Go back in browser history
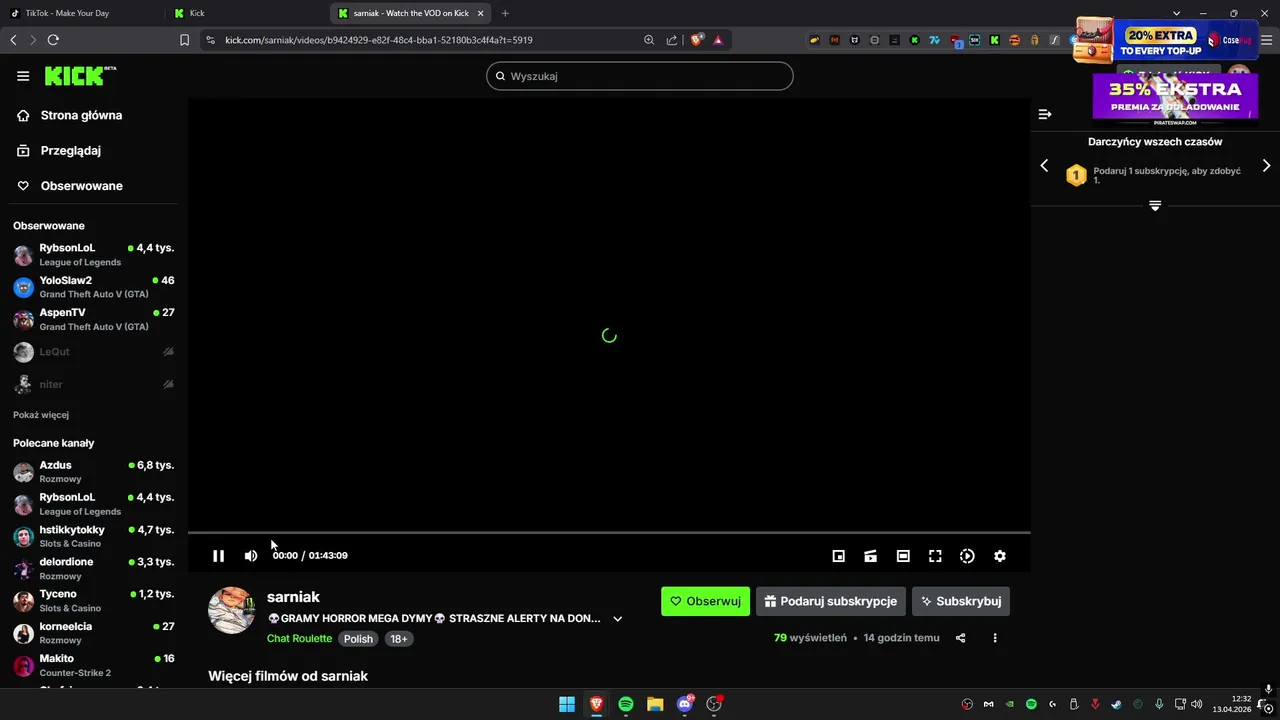1280x720 pixels. (x=13, y=40)
